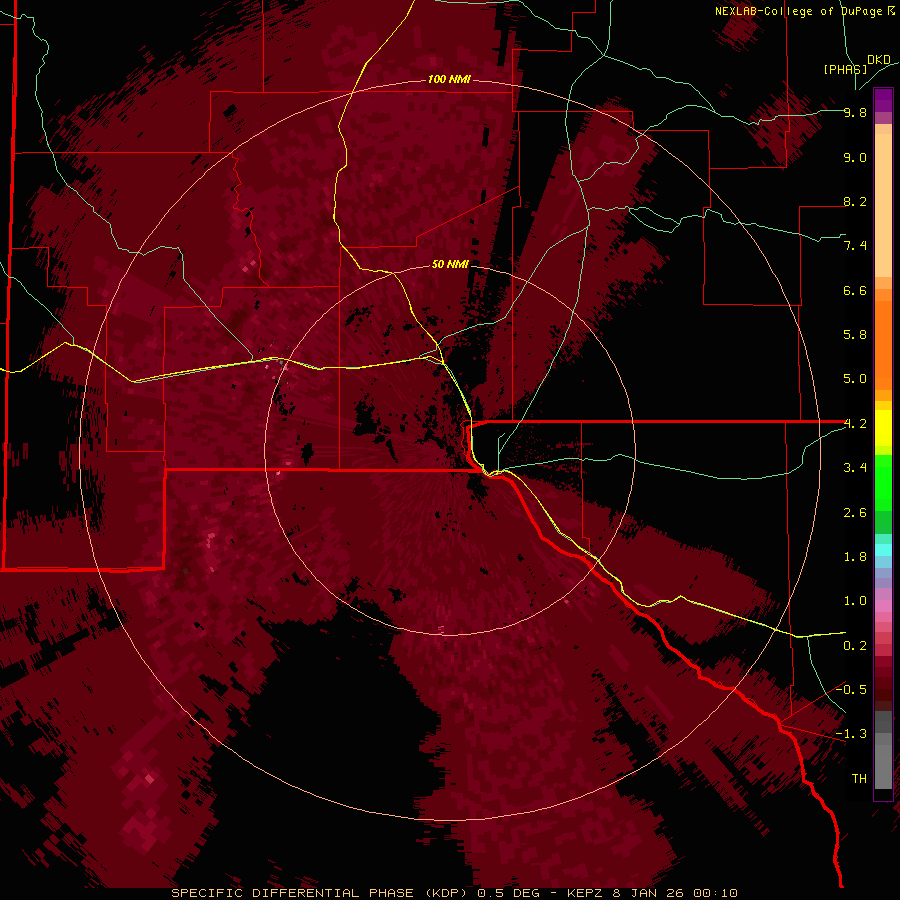The image size is (900, 900).
Task: Click the DKD label above the color scale
Action: click(879, 60)
